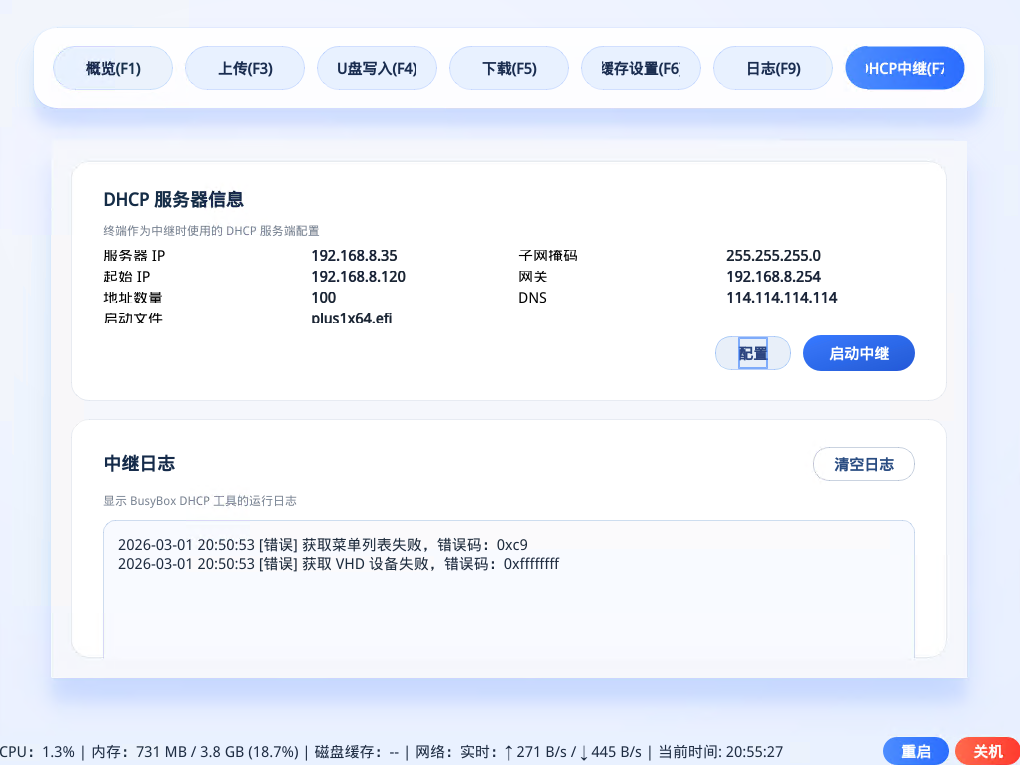Select the DHCP中继(F7) tab

coord(904,69)
